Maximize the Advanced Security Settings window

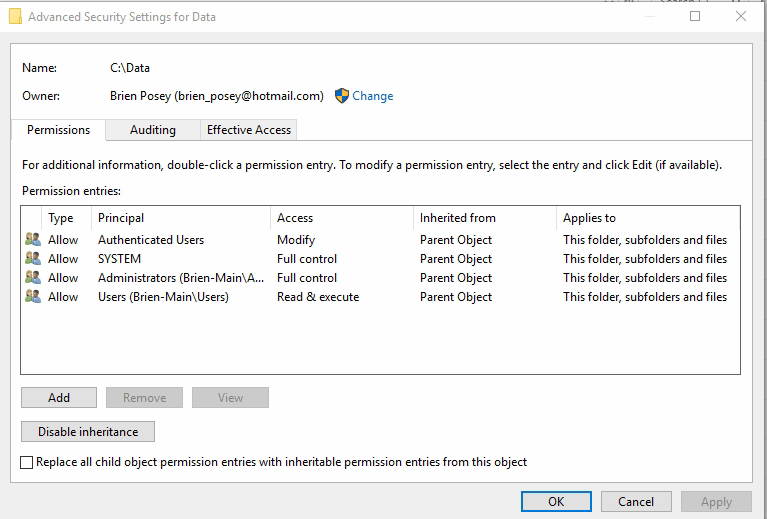coord(695,16)
